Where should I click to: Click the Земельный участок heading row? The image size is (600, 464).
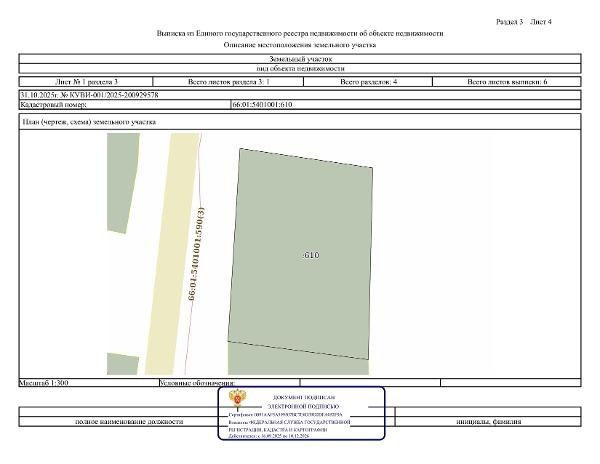point(300,59)
